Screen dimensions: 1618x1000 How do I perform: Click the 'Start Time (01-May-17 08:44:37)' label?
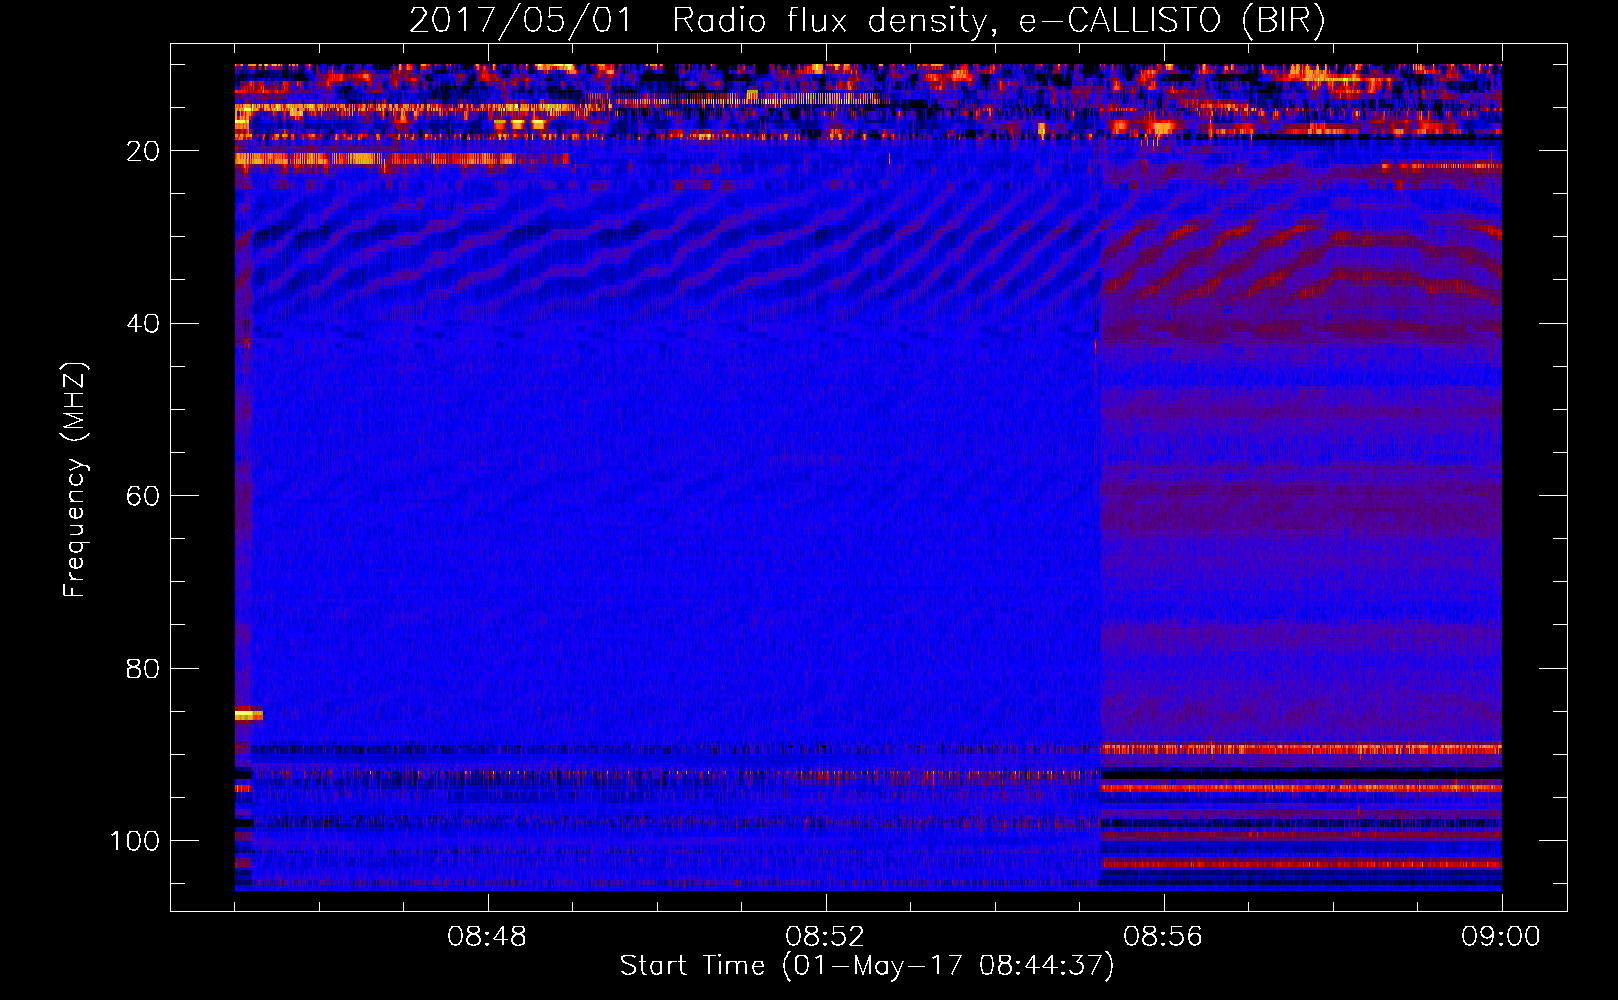coord(866,966)
